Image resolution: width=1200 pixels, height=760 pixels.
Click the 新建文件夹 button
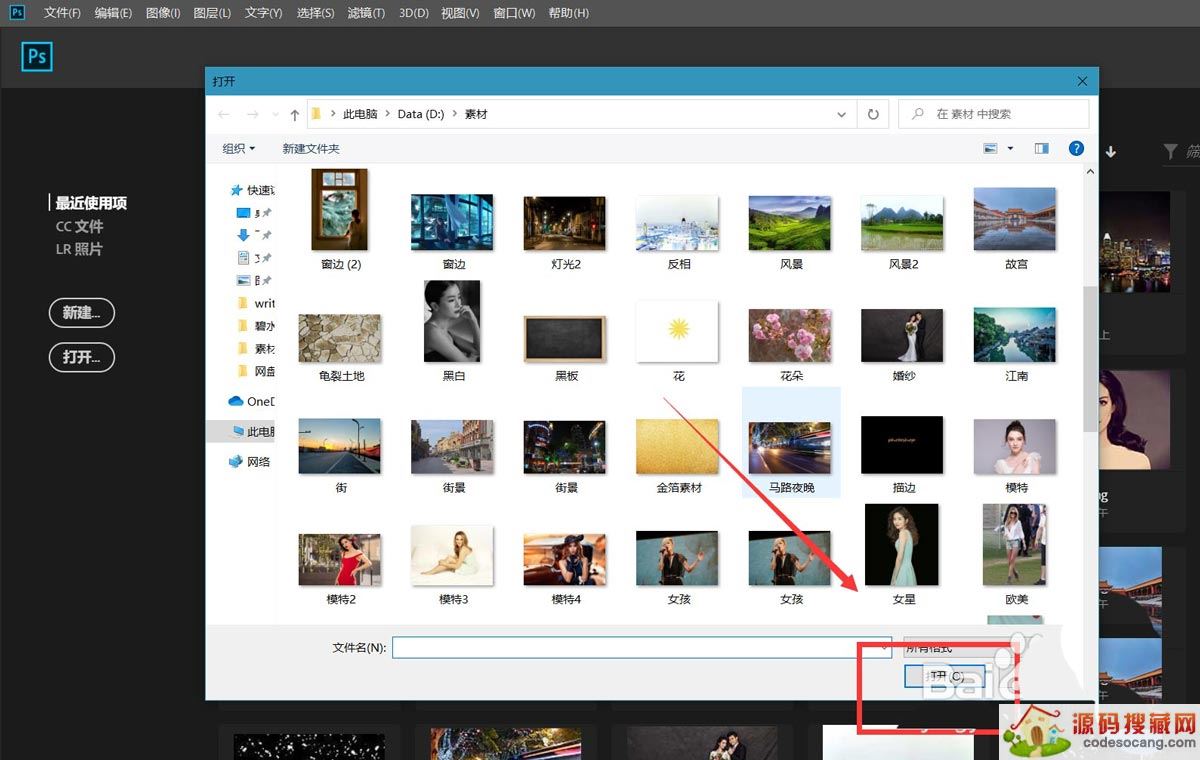(x=311, y=148)
